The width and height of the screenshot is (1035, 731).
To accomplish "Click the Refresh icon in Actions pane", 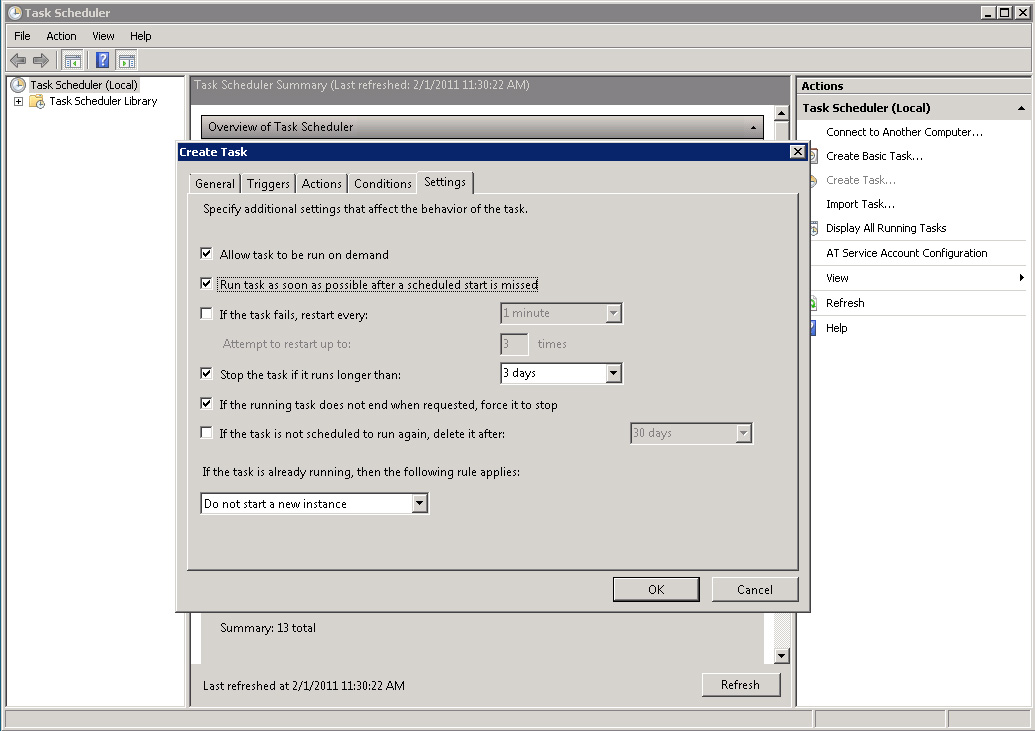I will [814, 303].
